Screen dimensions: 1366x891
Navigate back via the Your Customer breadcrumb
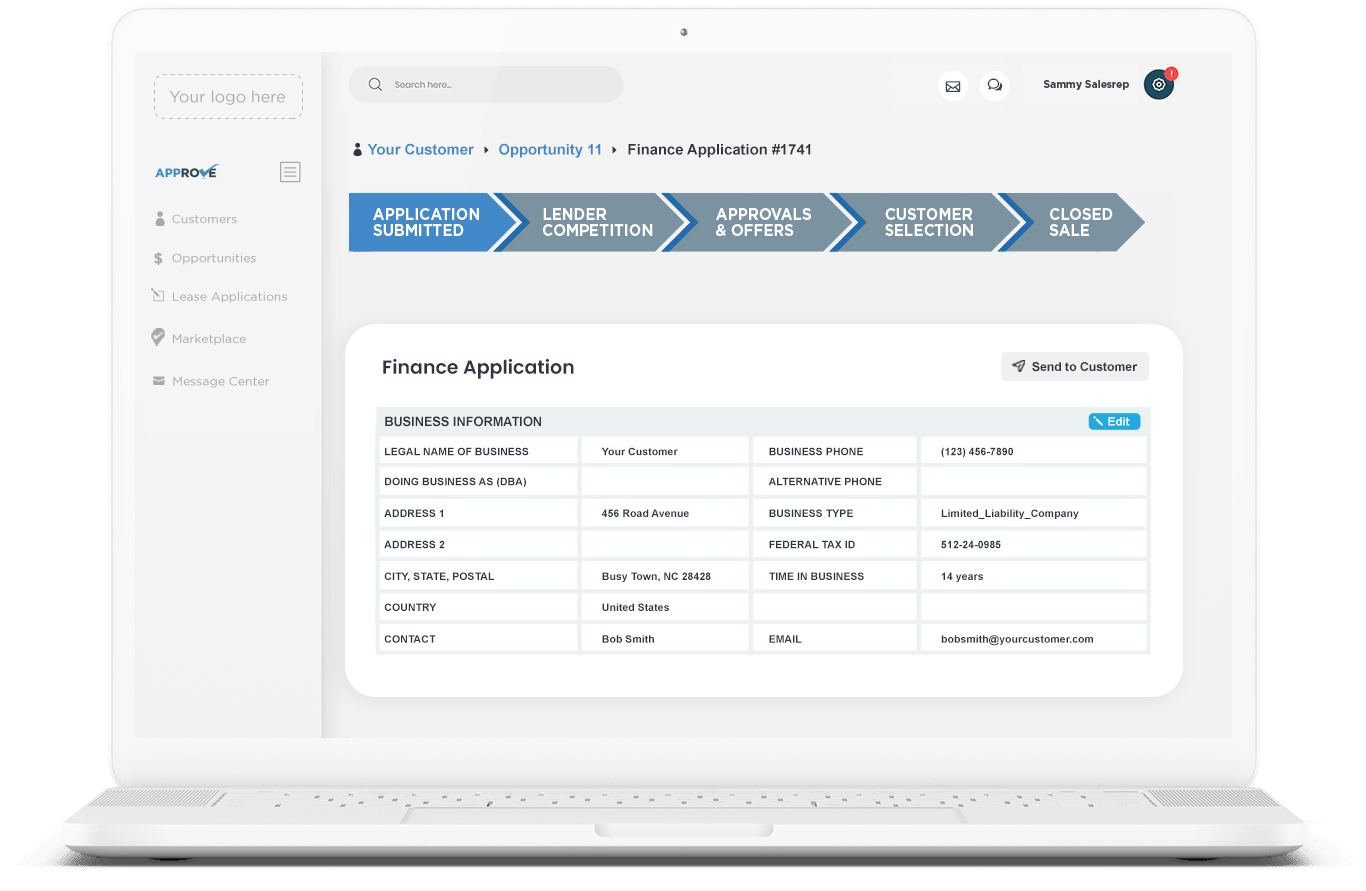tap(420, 149)
